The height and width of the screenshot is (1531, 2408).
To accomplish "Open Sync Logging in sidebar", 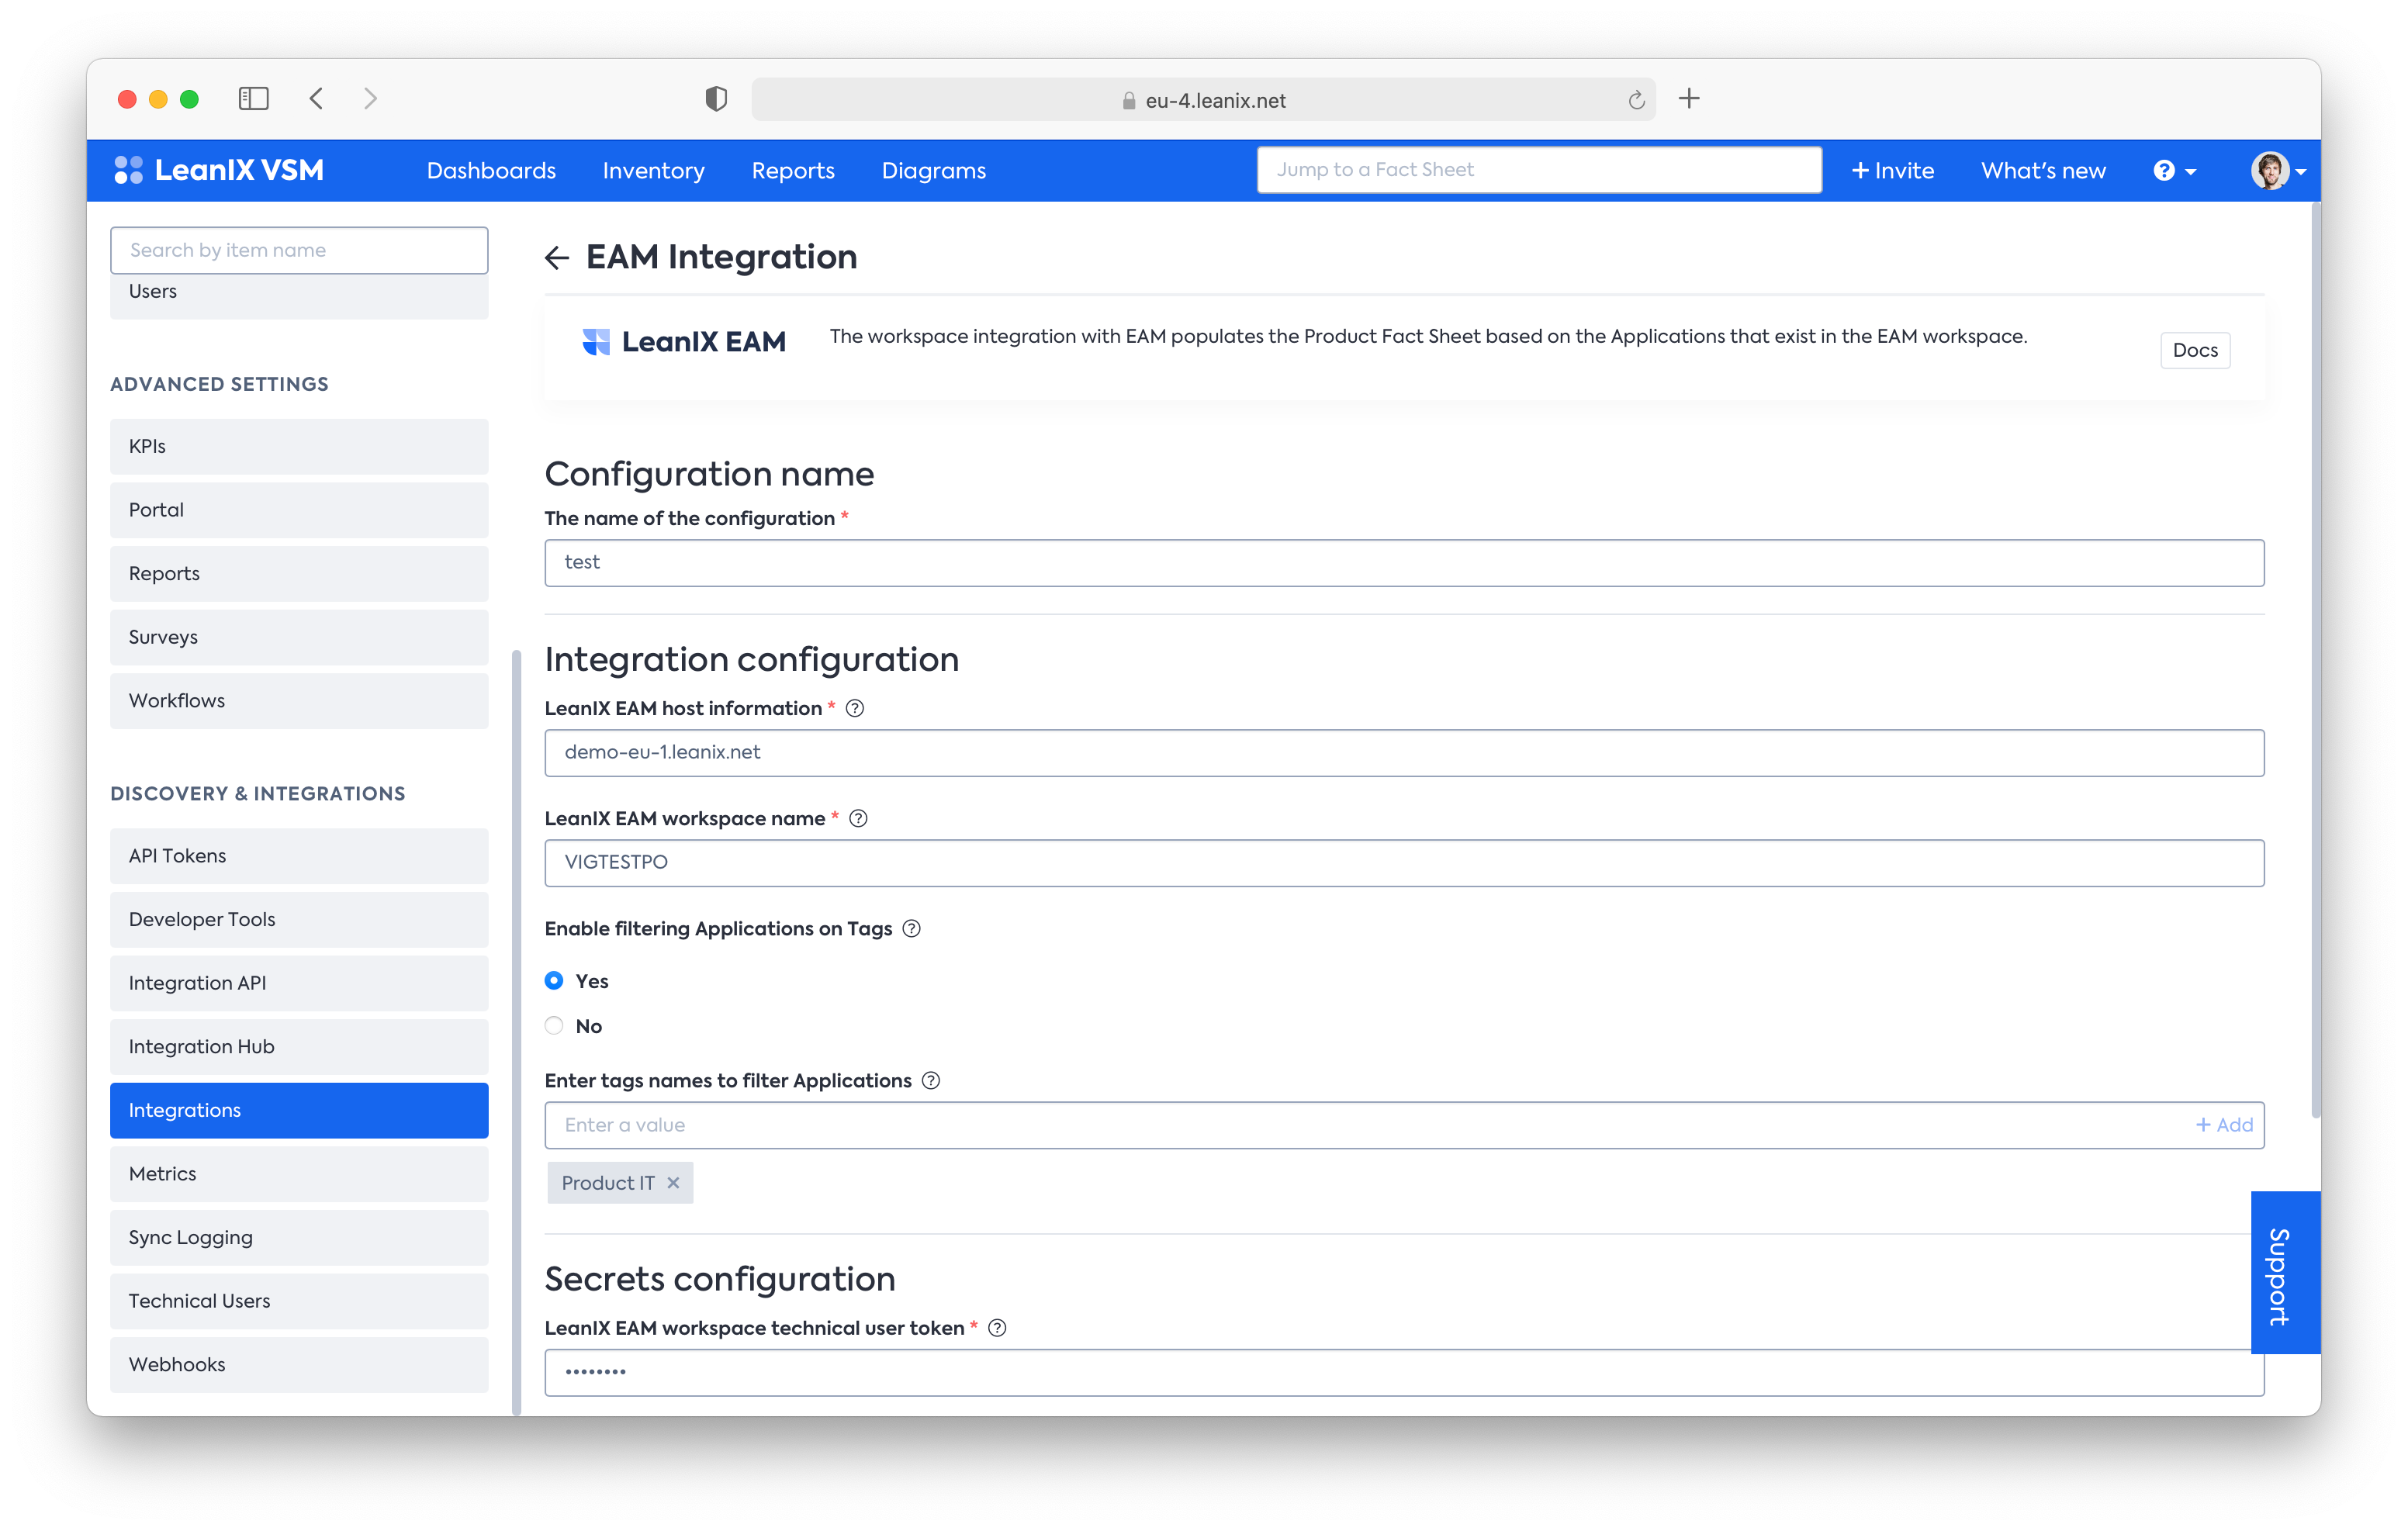I will [299, 1238].
